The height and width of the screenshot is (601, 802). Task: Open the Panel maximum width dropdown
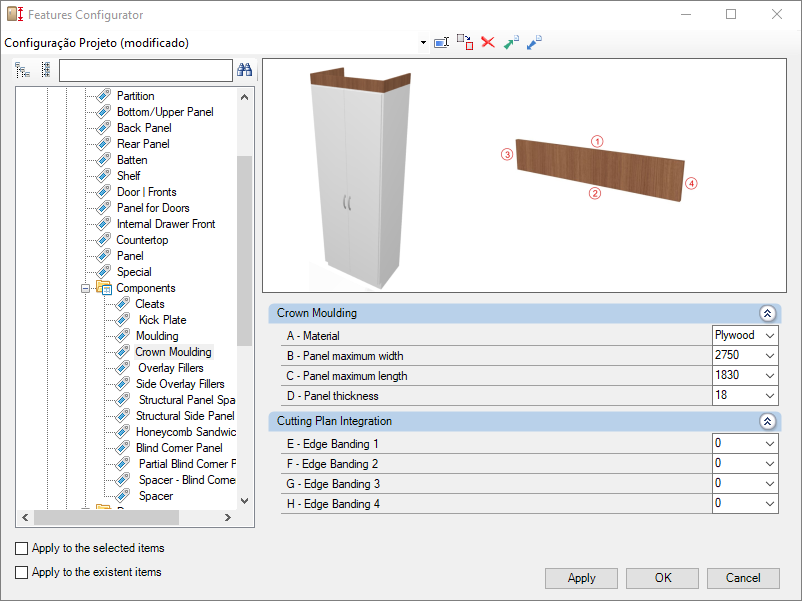pyautogui.click(x=769, y=355)
